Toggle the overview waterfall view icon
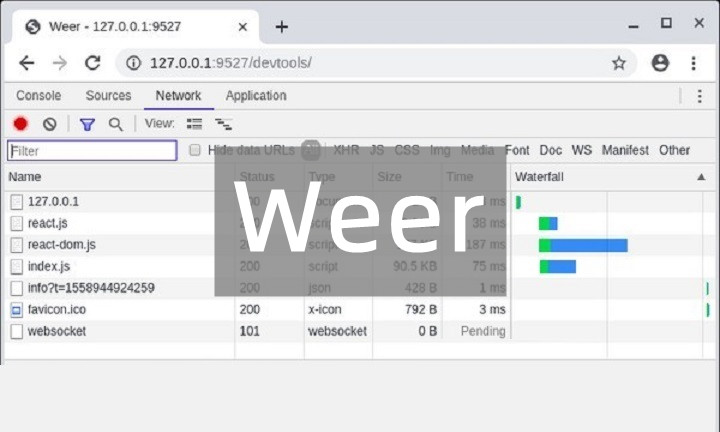 (x=224, y=124)
